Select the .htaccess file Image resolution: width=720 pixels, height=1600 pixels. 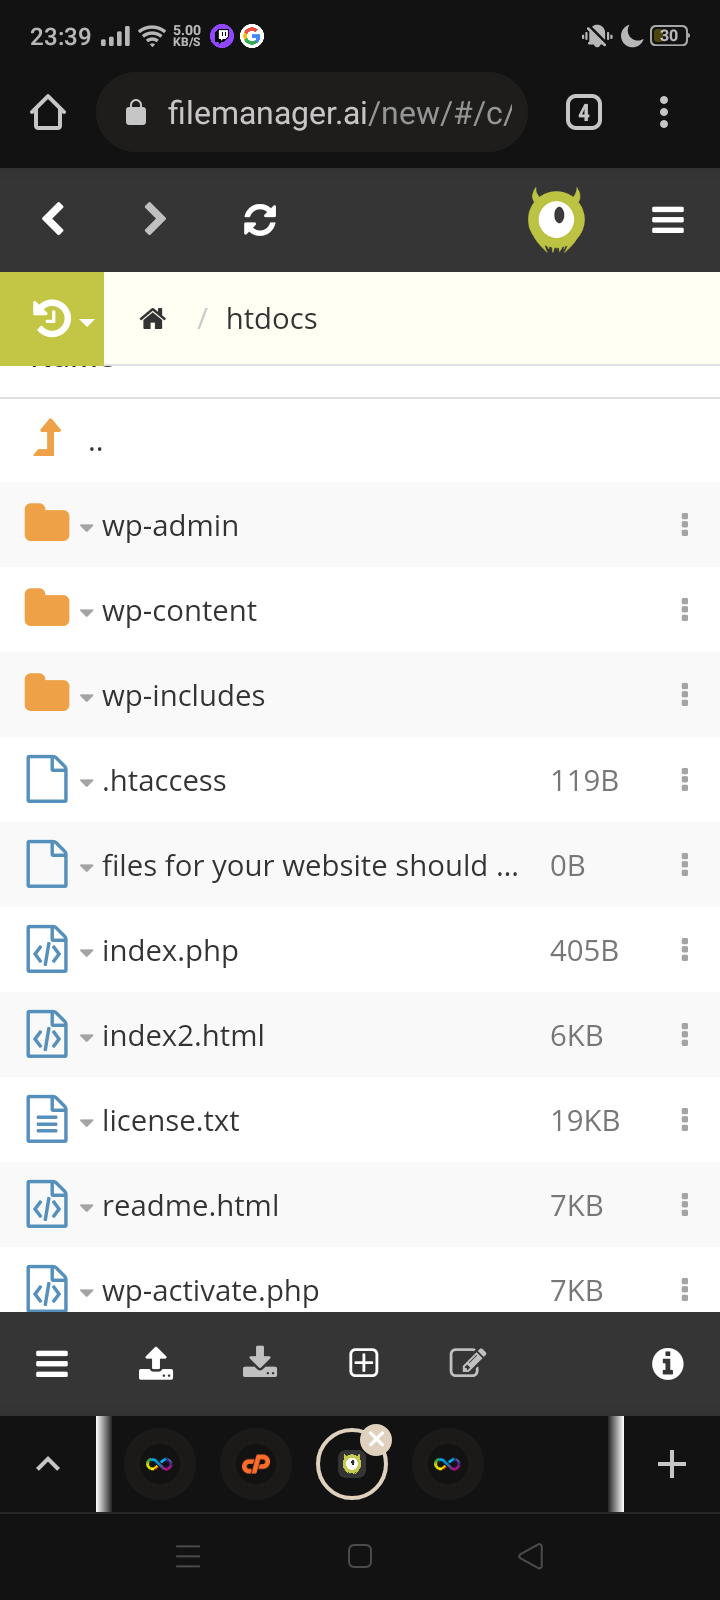coord(164,781)
